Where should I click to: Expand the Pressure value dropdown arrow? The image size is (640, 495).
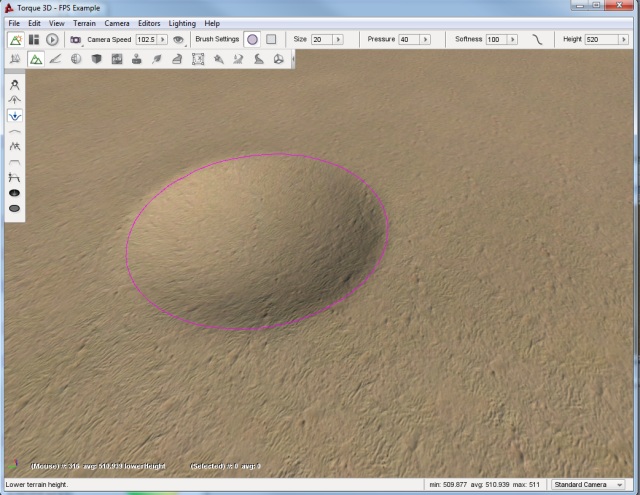[426, 39]
